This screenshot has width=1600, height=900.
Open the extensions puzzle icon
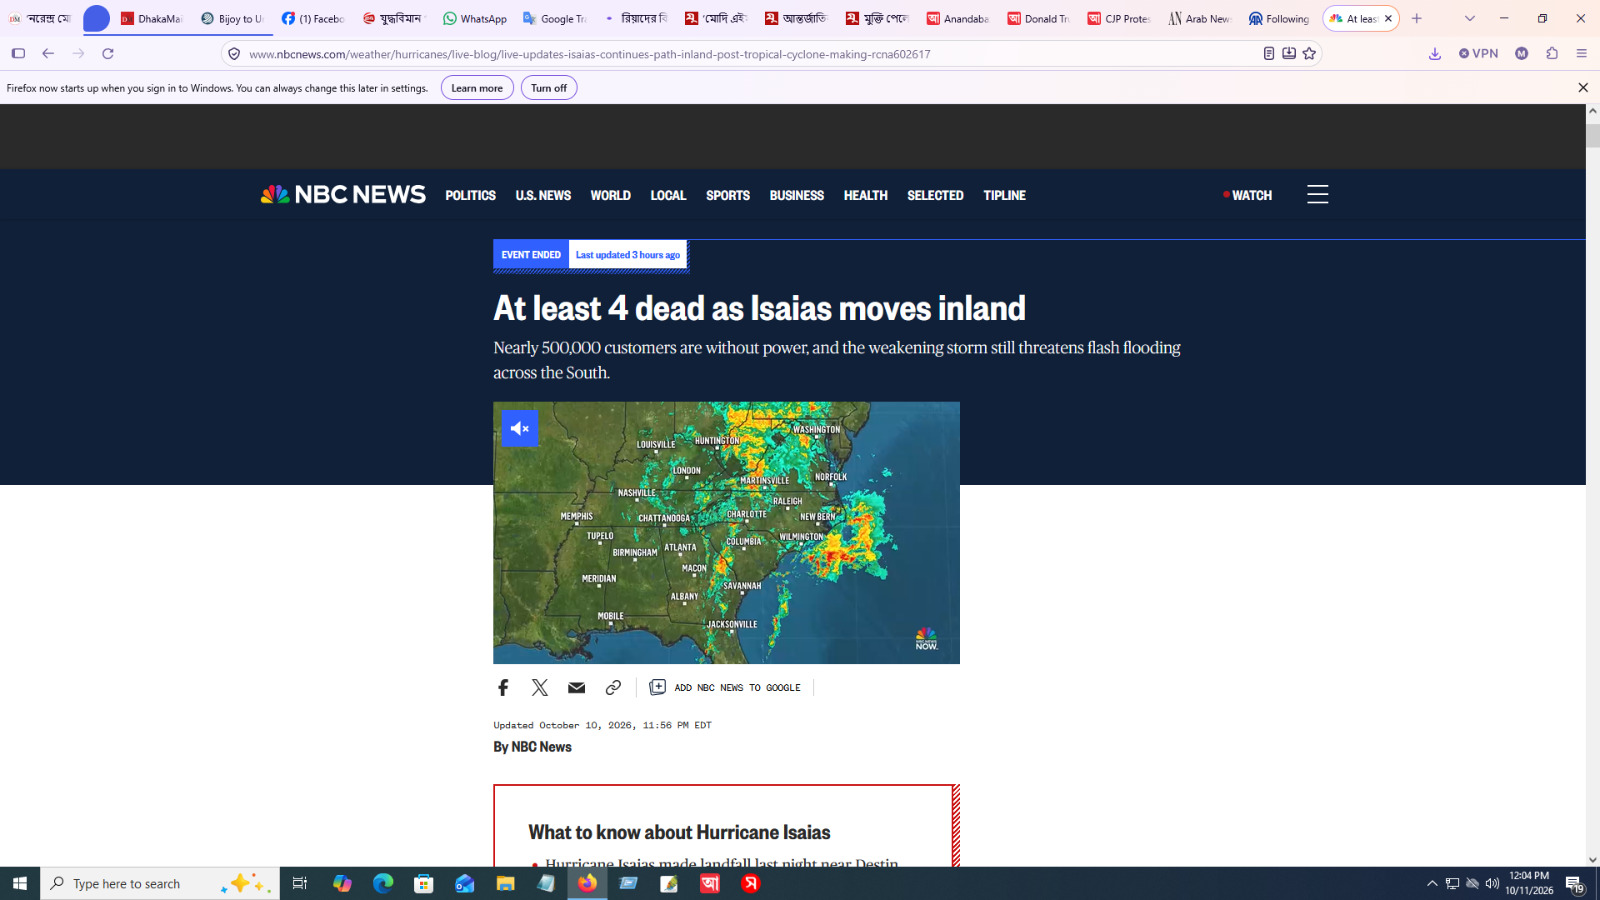point(1552,54)
